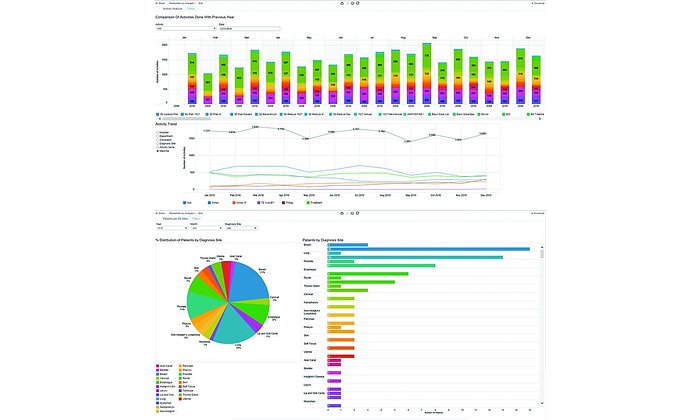Select the Hospital radio button
Viewport: 700px width, 420px height.
coord(158,133)
